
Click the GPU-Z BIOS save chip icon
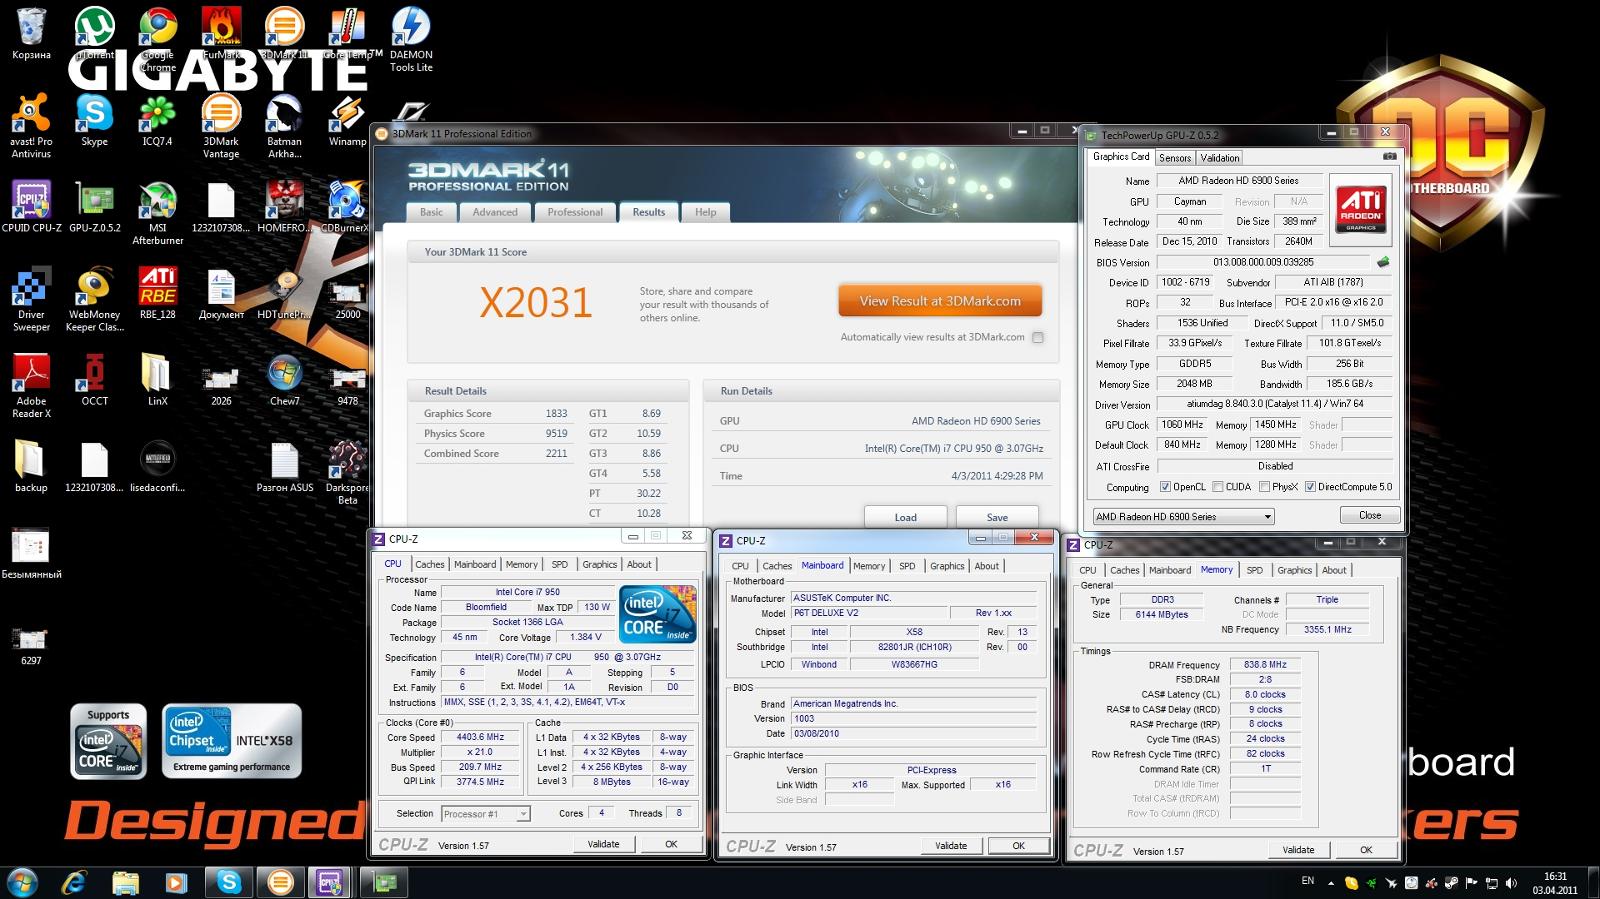pyautogui.click(x=1383, y=262)
